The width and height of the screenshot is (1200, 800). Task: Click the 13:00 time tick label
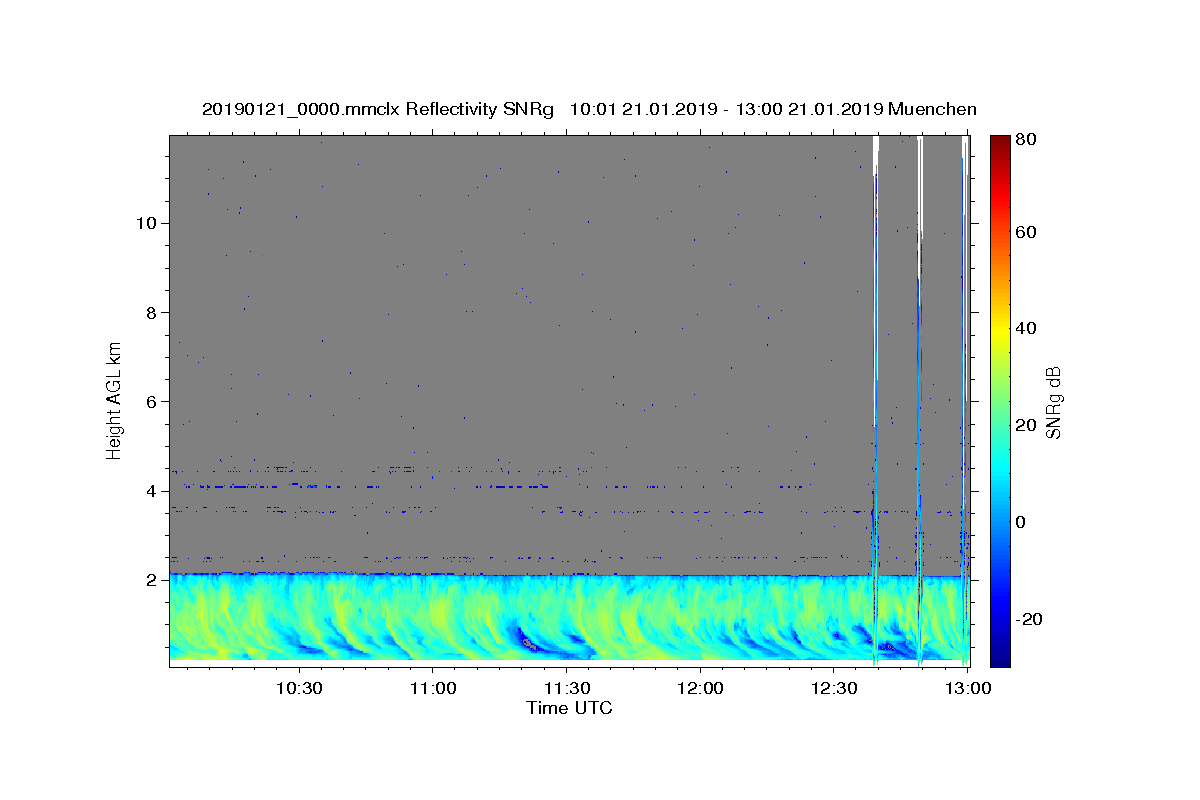968,689
